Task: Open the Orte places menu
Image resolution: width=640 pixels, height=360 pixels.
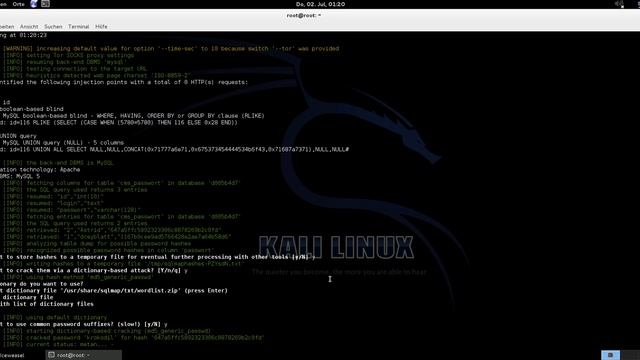Action: click(x=18, y=4)
